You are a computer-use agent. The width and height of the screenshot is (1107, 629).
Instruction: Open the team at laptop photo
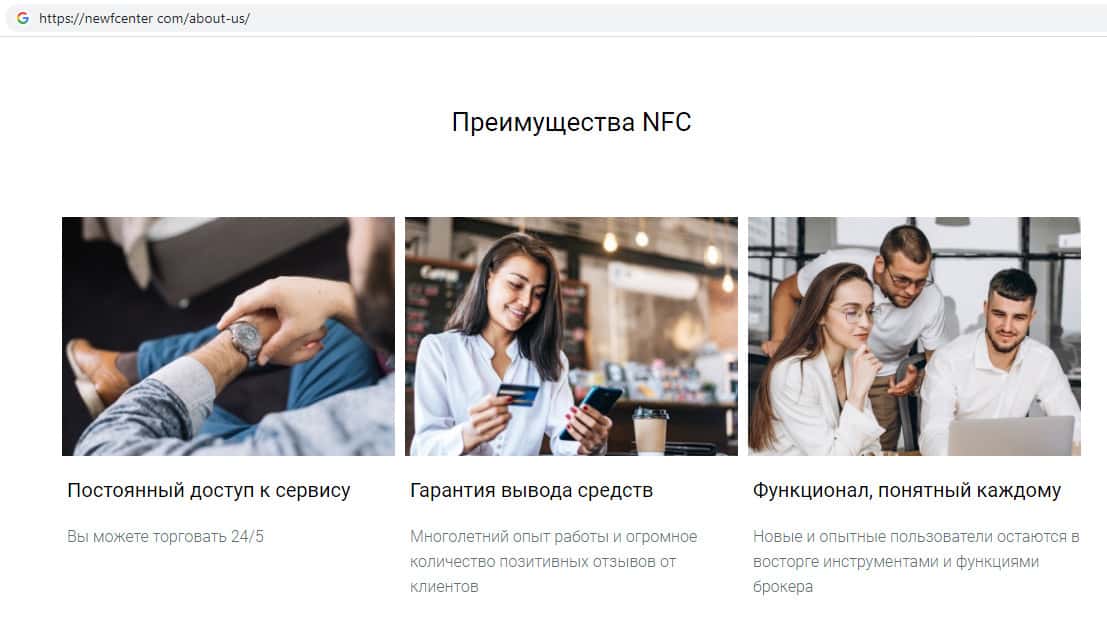914,336
